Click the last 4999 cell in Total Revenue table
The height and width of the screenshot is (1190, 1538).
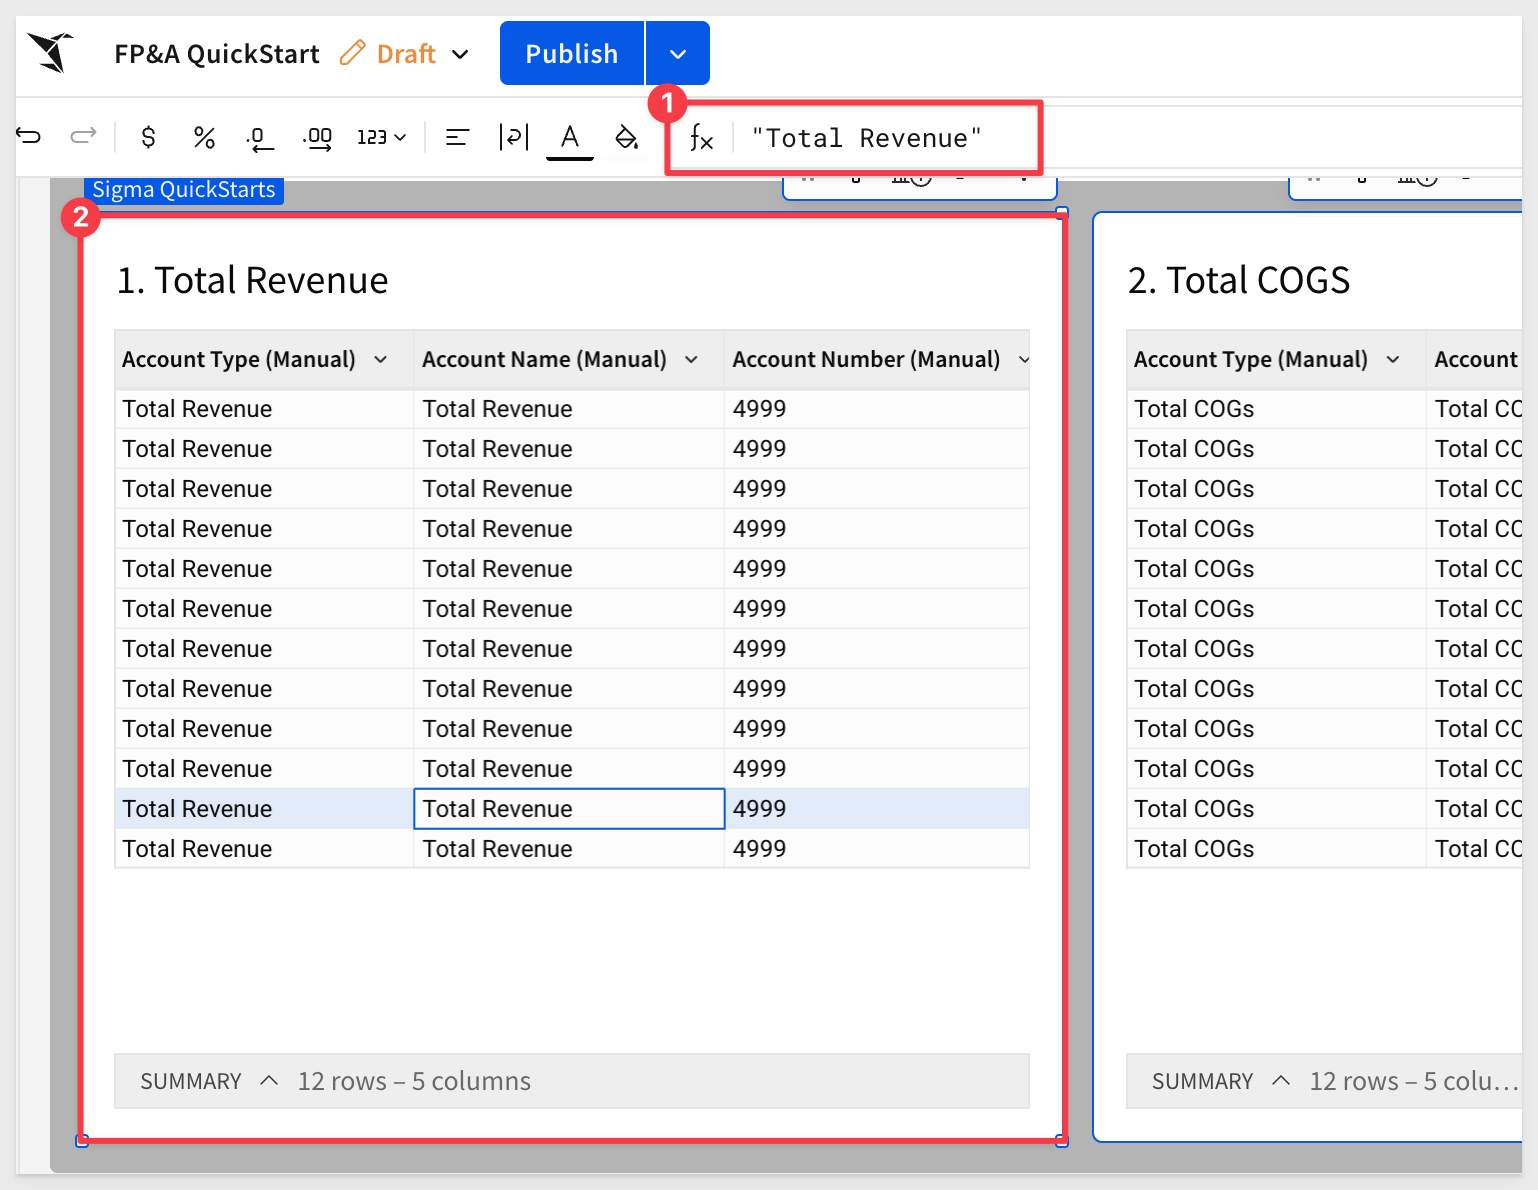tap(876, 849)
